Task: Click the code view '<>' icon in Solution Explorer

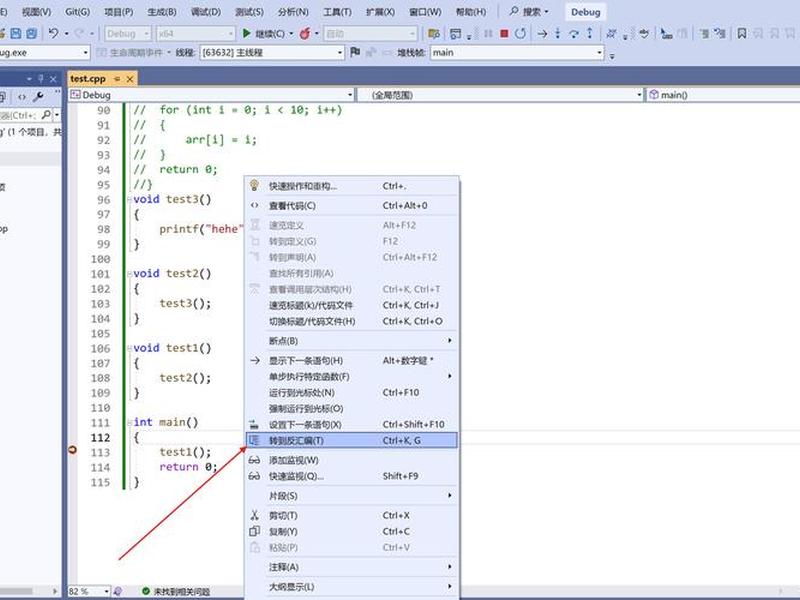Action: pyautogui.click(x=21, y=96)
